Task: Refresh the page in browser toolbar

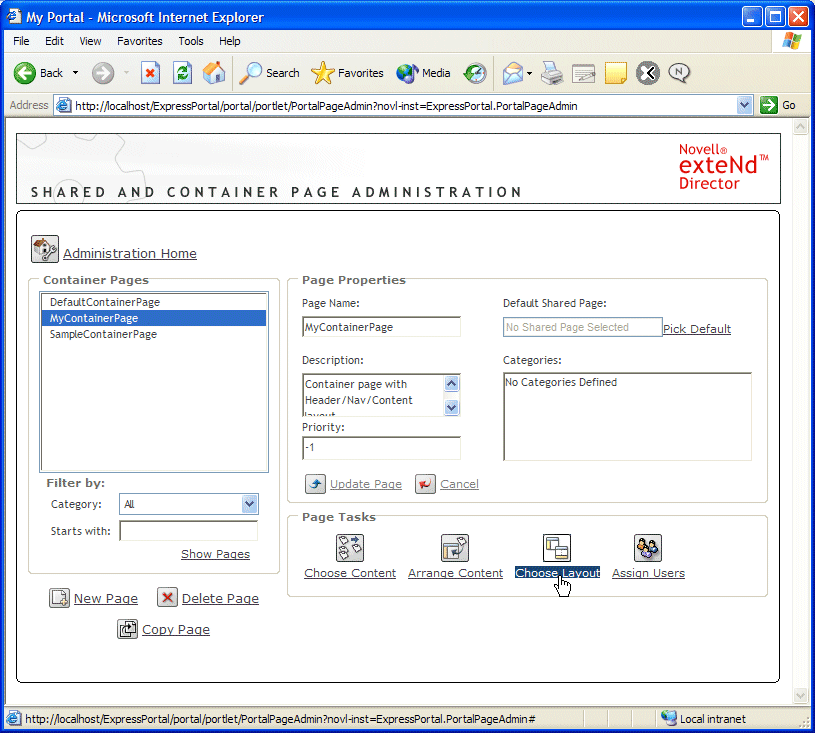Action: coord(182,73)
